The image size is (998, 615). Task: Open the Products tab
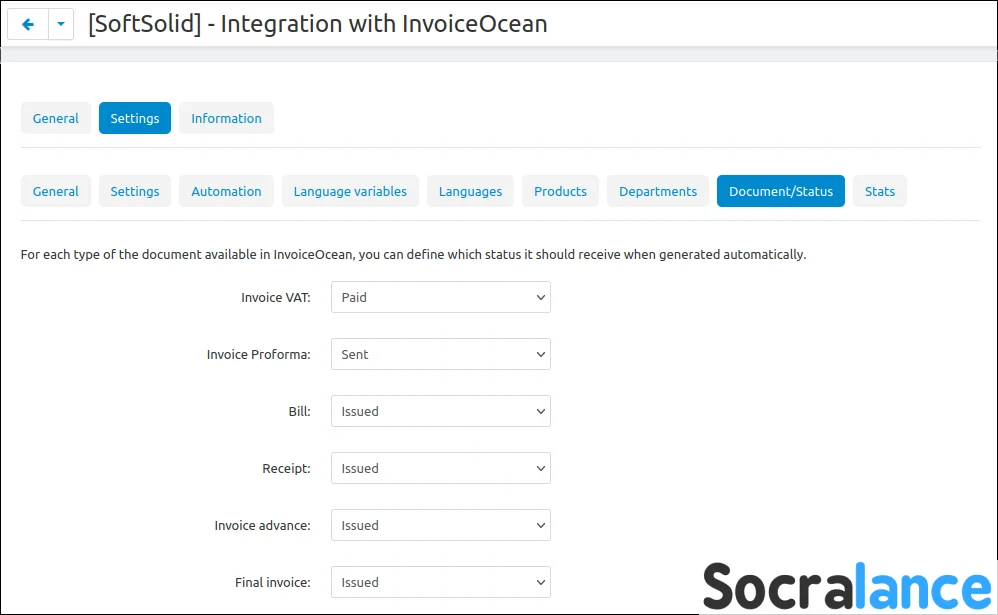coord(560,192)
